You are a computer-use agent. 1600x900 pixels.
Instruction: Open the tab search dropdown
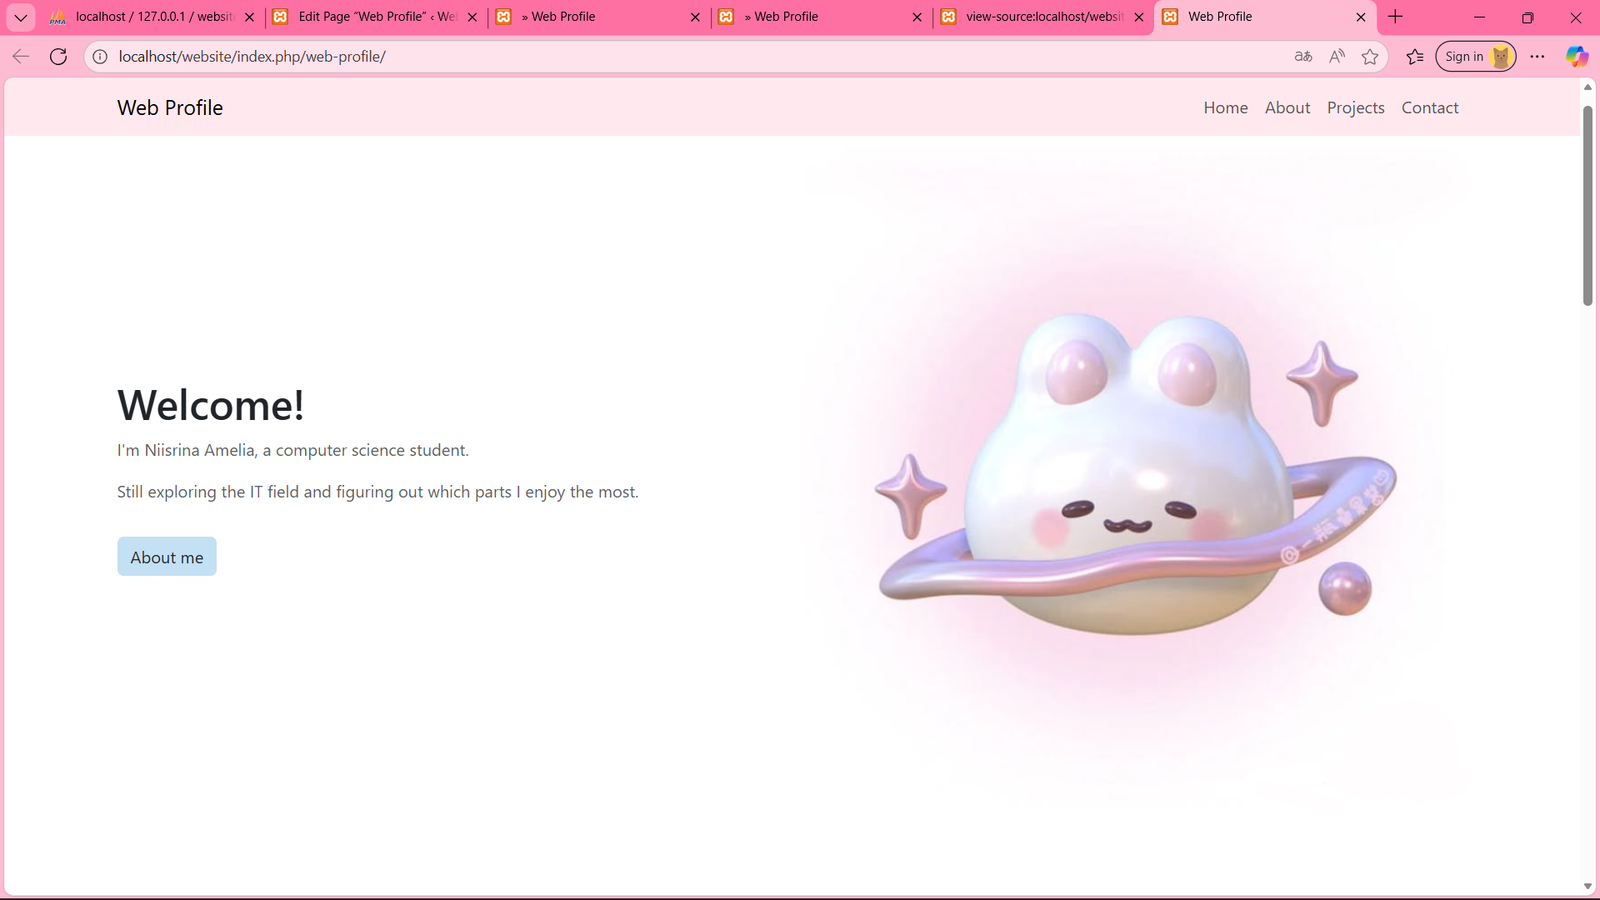coord(19,17)
